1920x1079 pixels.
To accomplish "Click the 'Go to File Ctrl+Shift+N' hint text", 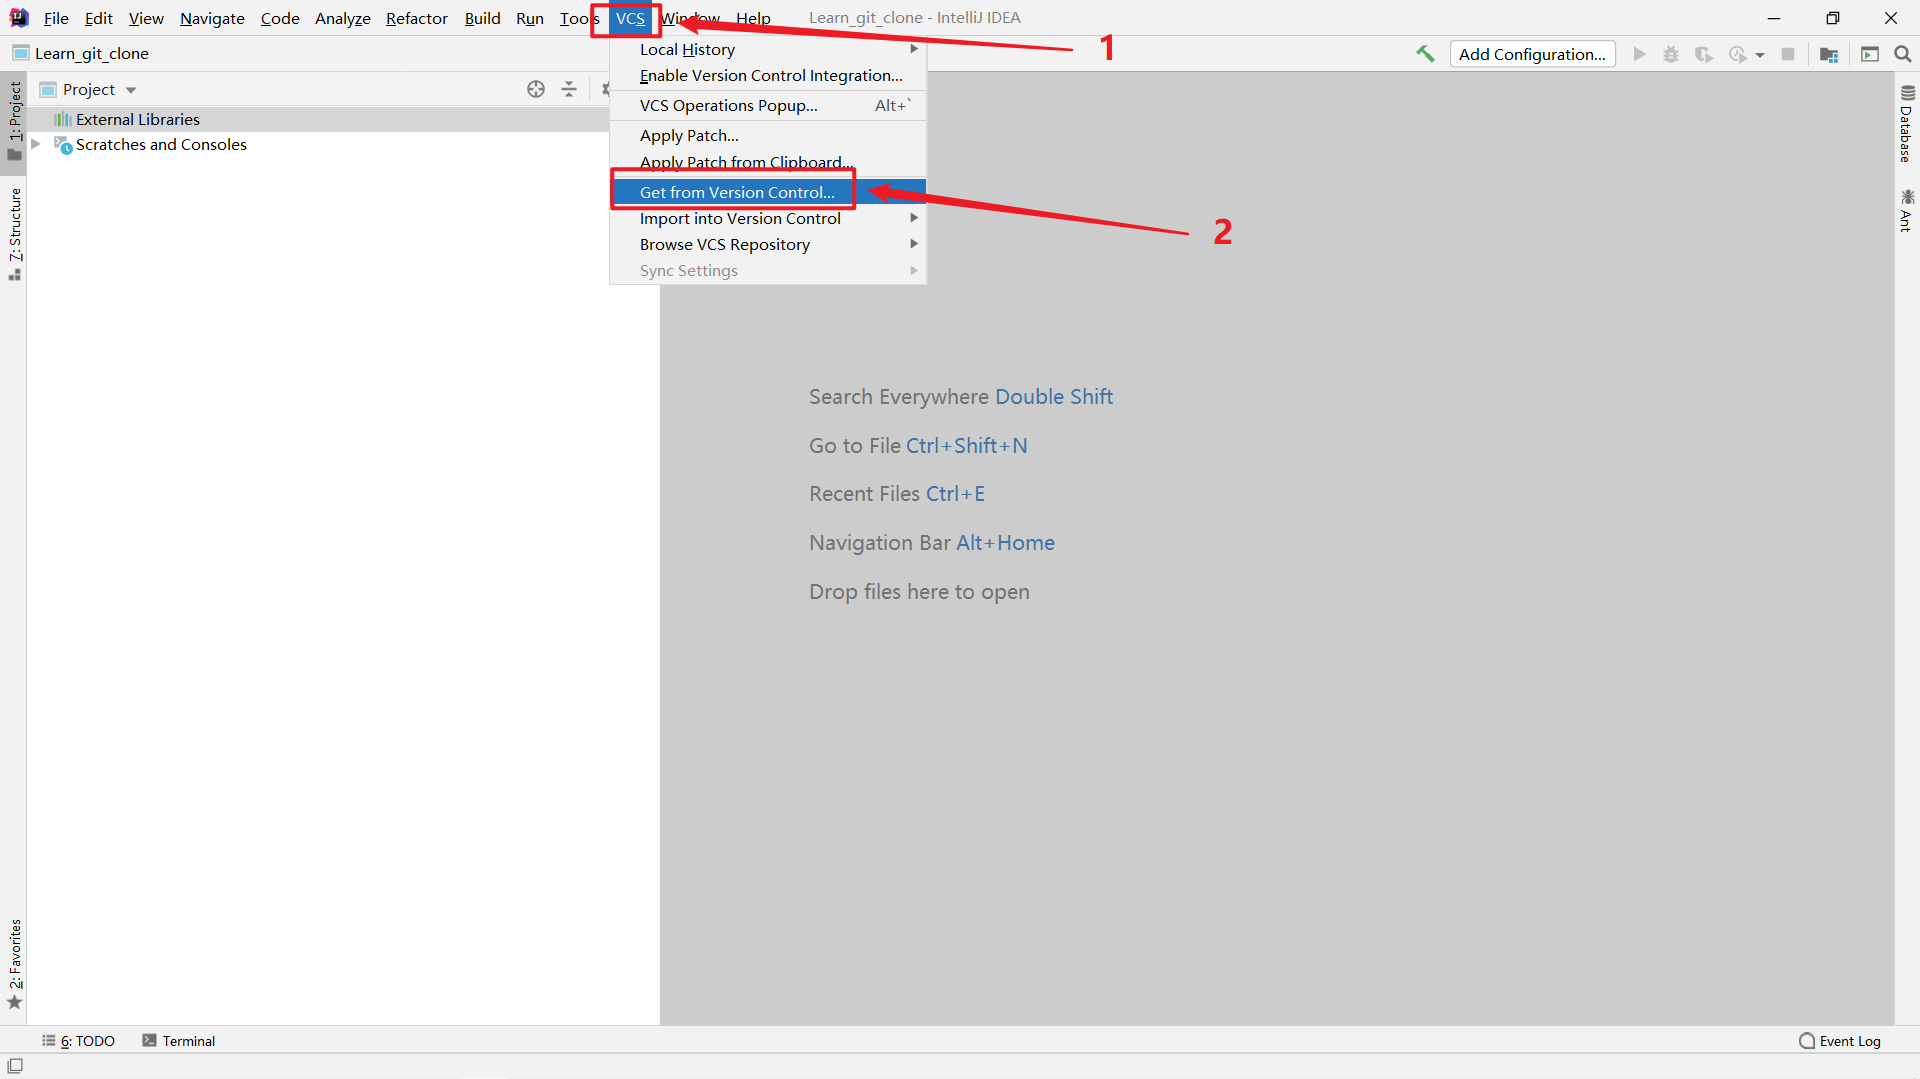I will tap(918, 446).
